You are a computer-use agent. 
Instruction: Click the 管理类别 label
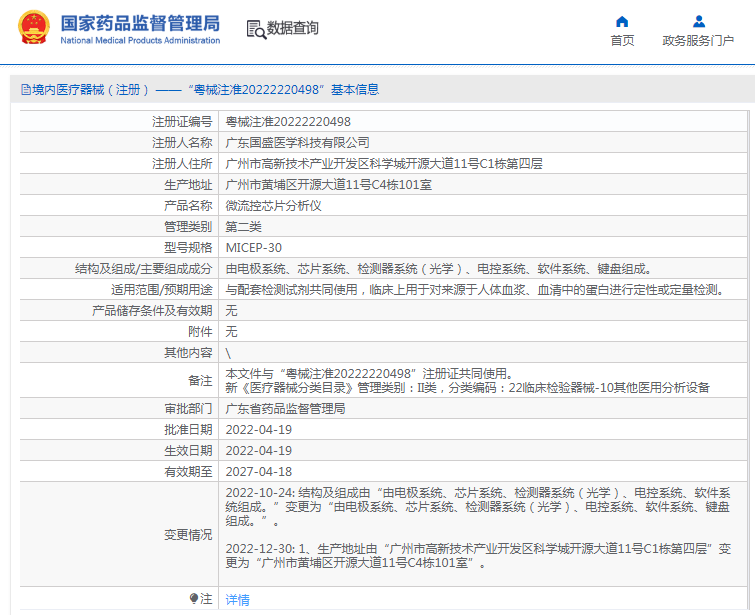[188, 226]
